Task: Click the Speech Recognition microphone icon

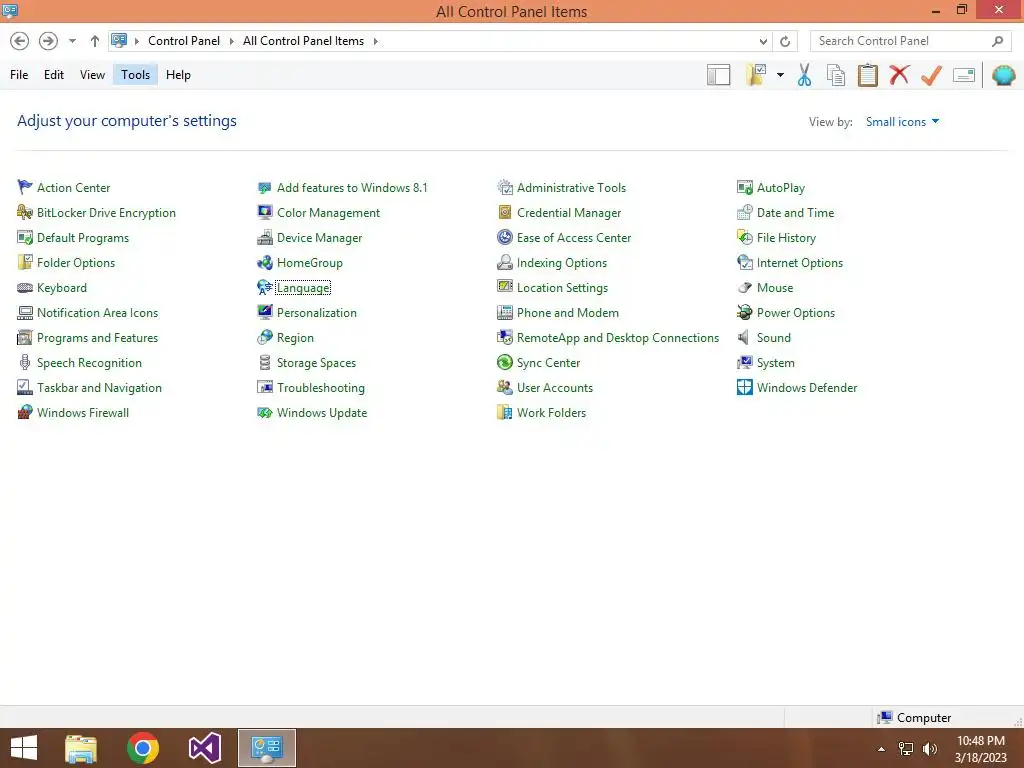Action: point(25,362)
